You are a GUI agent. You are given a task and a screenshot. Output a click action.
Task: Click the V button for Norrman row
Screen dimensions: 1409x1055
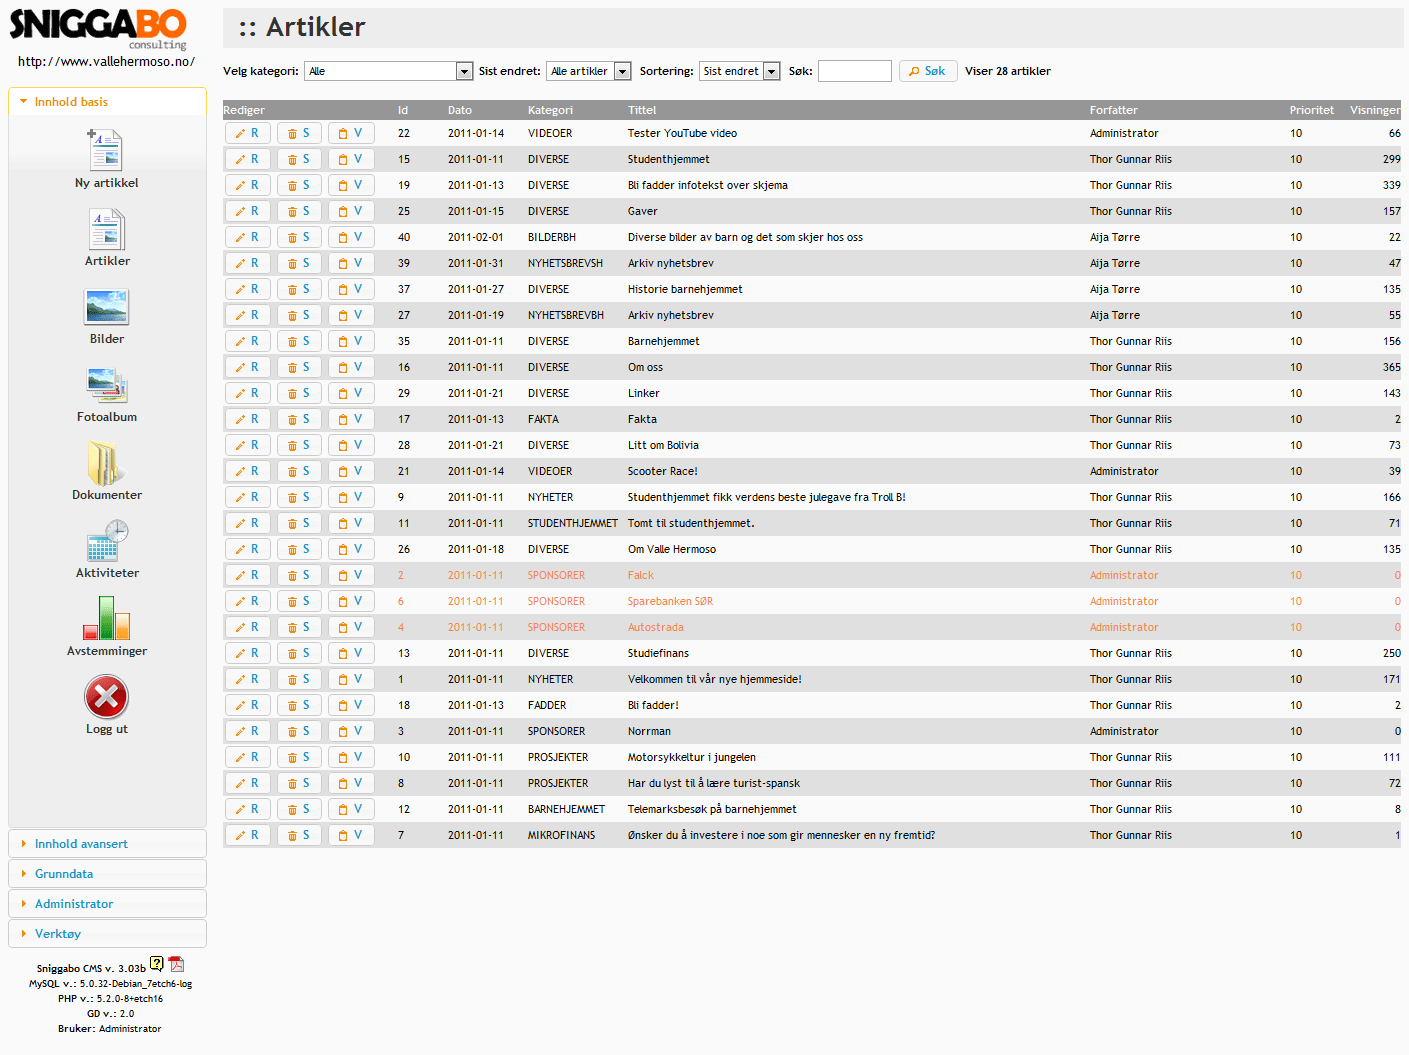351,731
